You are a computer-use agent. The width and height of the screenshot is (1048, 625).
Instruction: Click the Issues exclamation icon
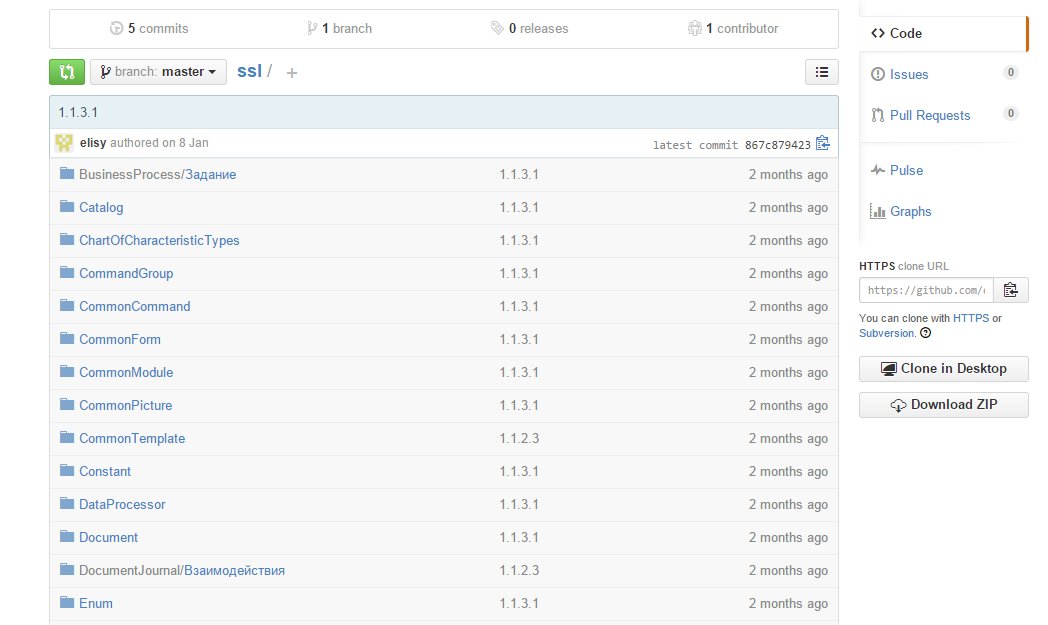[x=878, y=74]
